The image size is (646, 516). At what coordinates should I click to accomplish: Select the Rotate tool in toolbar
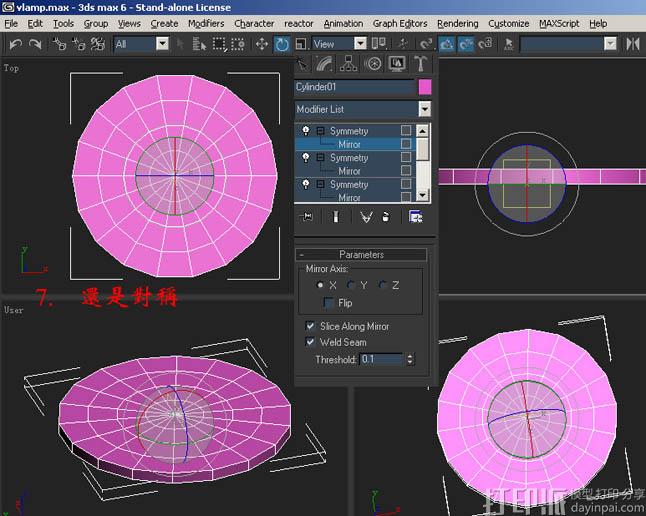click(x=282, y=44)
